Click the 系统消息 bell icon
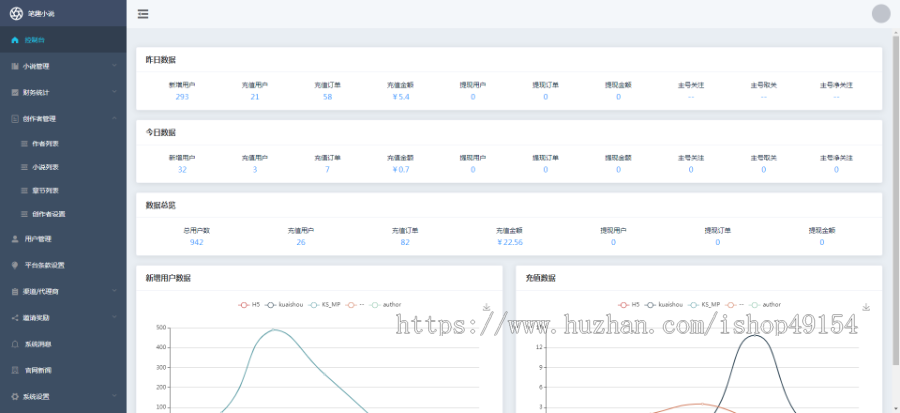The image size is (900, 413). tap(15, 344)
